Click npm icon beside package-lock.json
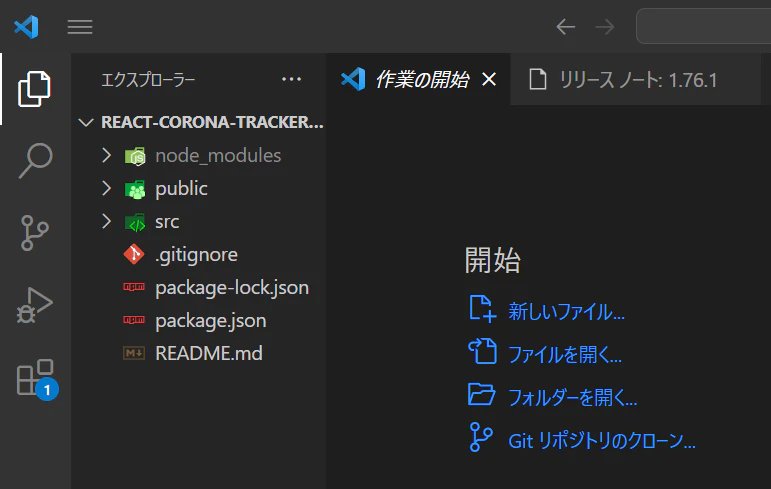 click(134, 287)
